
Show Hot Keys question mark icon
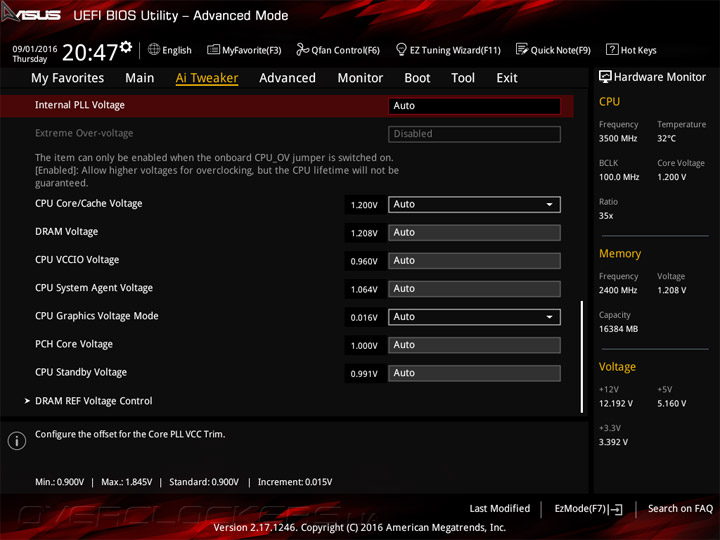pyautogui.click(x=612, y=49)
